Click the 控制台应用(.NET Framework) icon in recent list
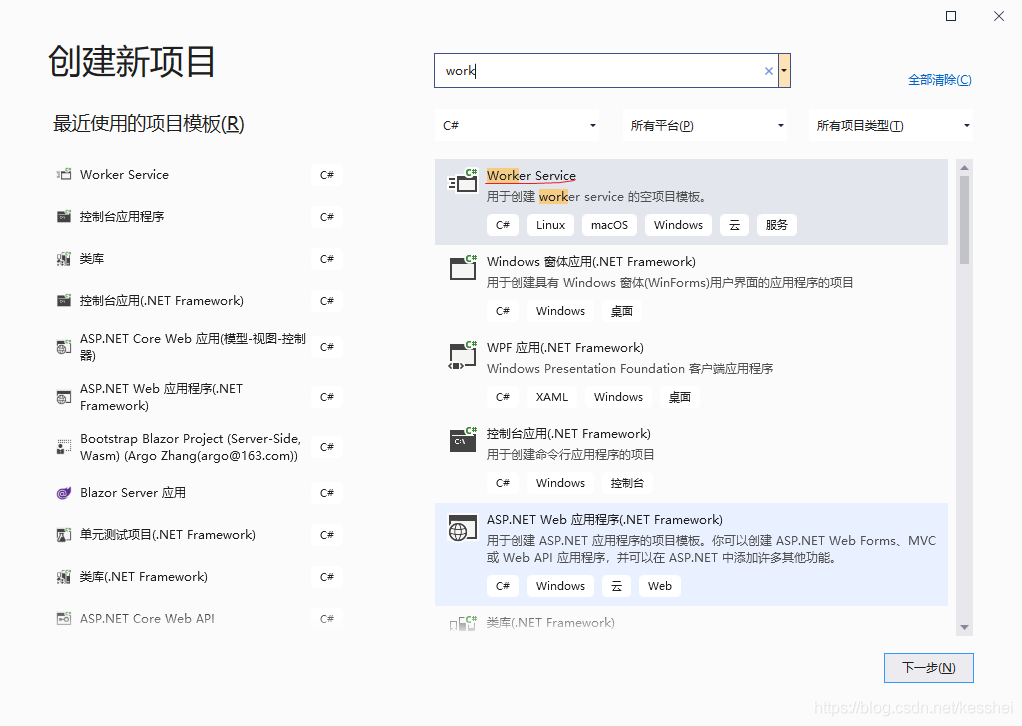The height and width of the screenshot is (726, 1022). click(64, 300)
